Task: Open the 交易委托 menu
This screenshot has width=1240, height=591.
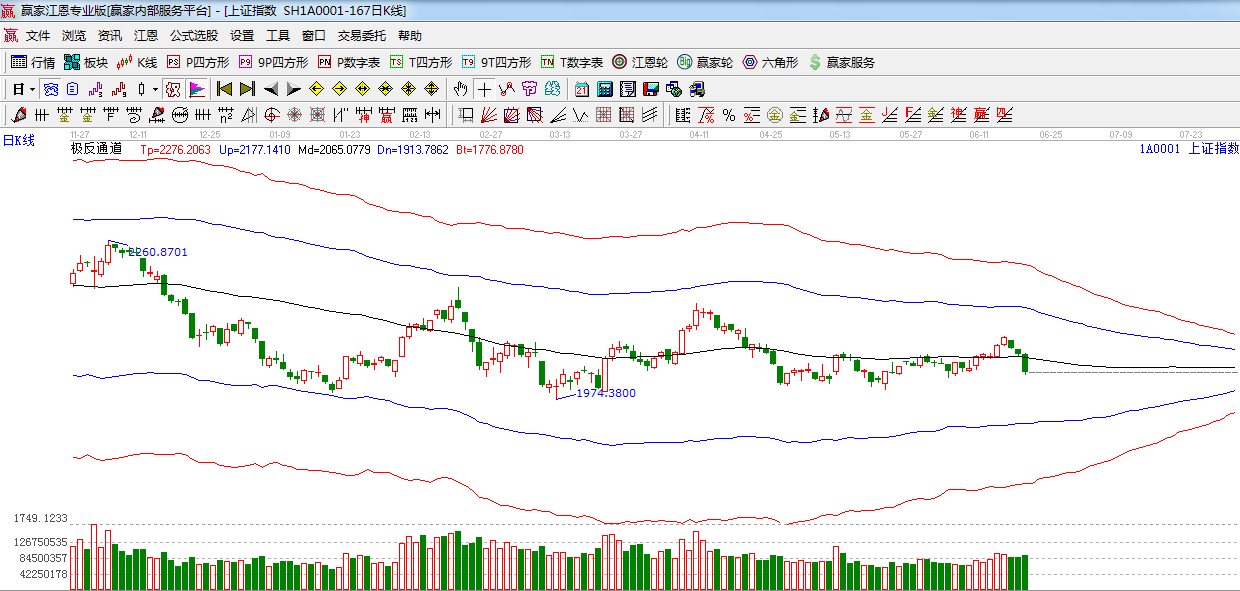Action: click(361, 35)
